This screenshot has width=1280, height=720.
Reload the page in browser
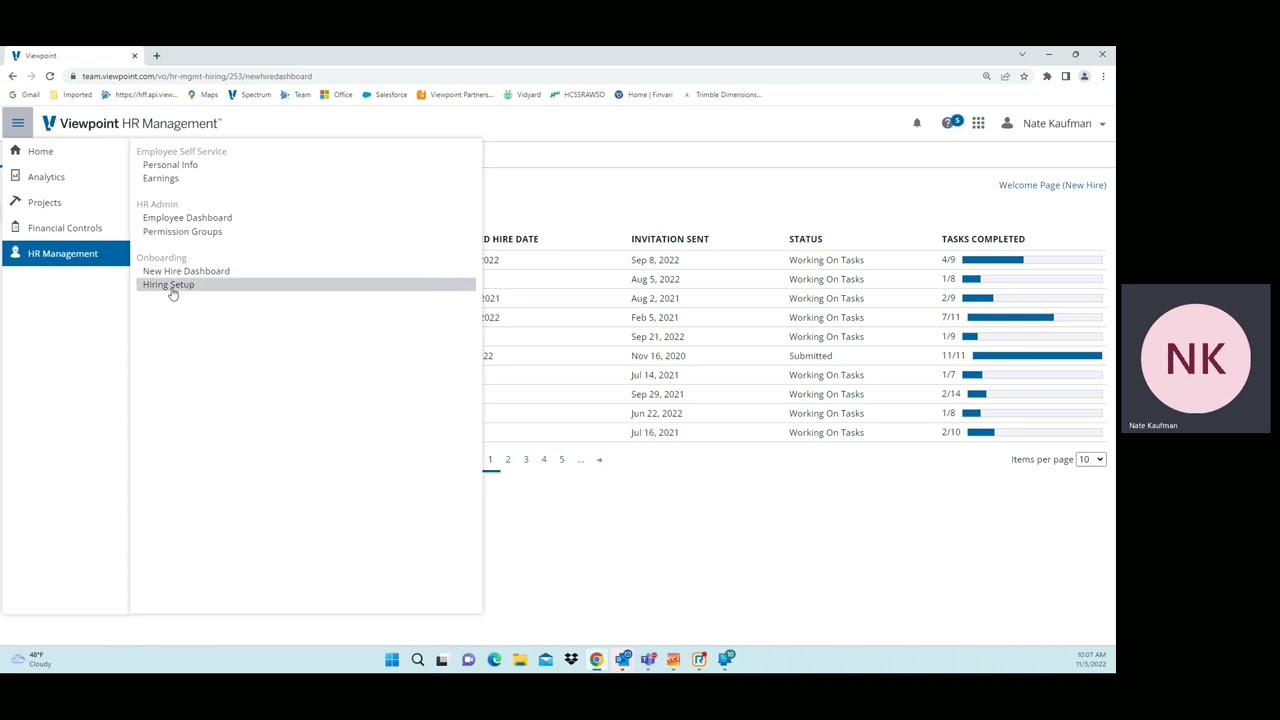49,76
